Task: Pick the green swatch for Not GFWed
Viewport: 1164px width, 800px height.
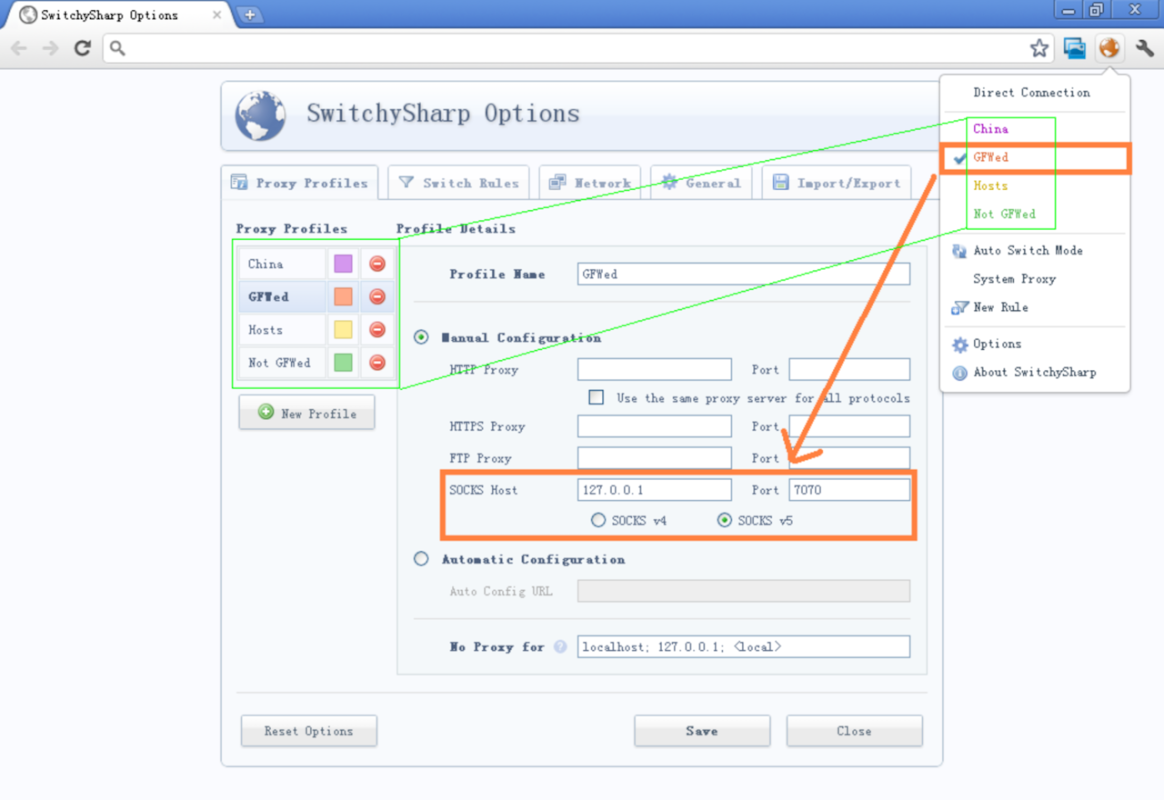Action: tap(343, 362)
